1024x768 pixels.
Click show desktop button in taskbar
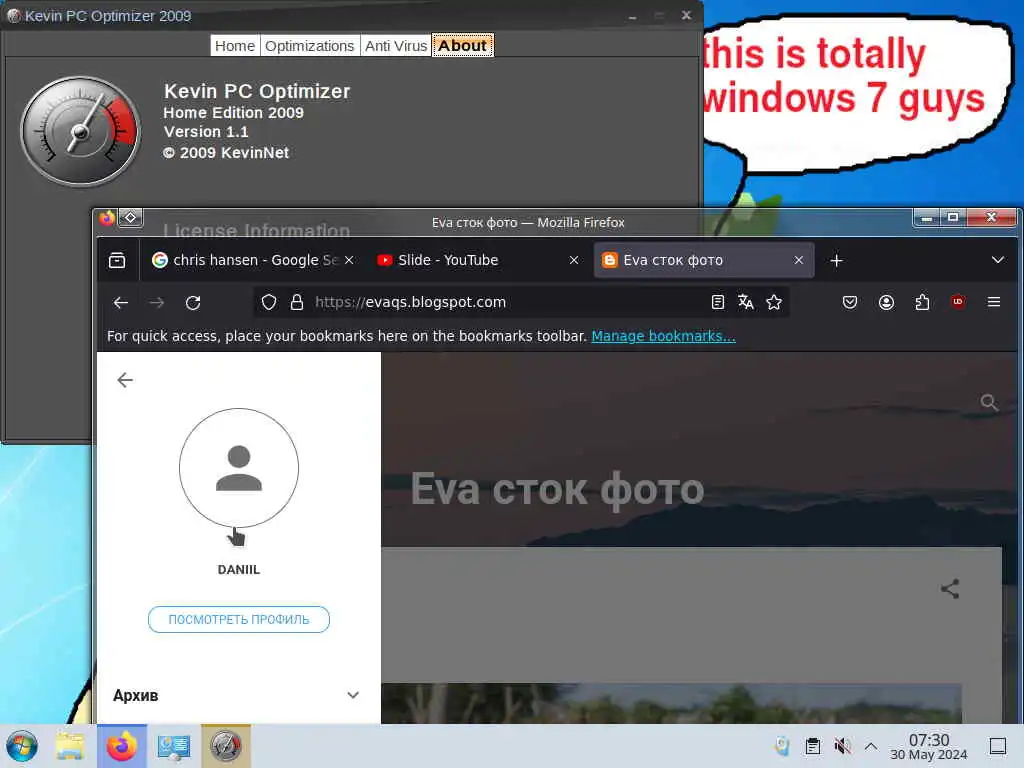(998, 746)
